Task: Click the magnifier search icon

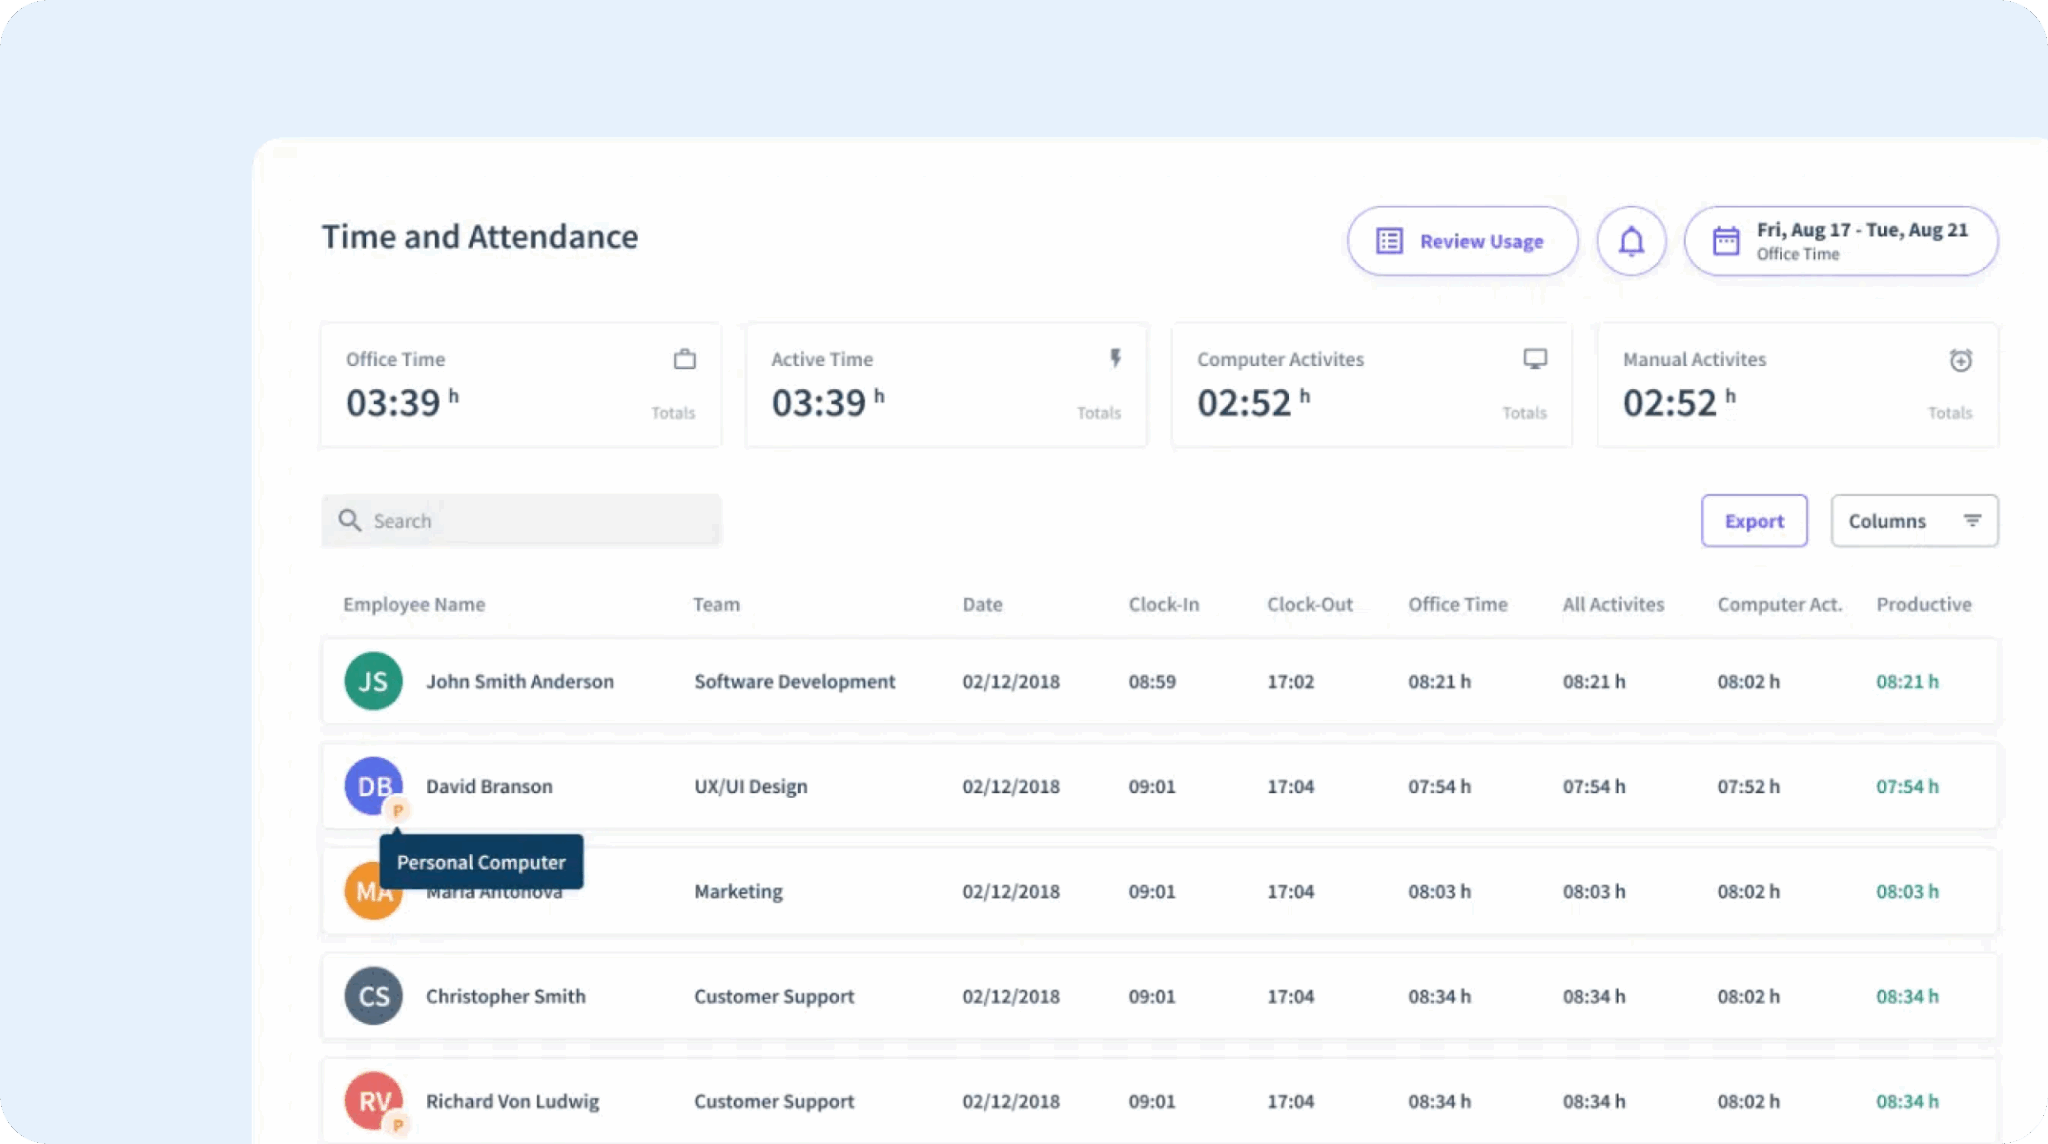Action: [x=349, y=520]
